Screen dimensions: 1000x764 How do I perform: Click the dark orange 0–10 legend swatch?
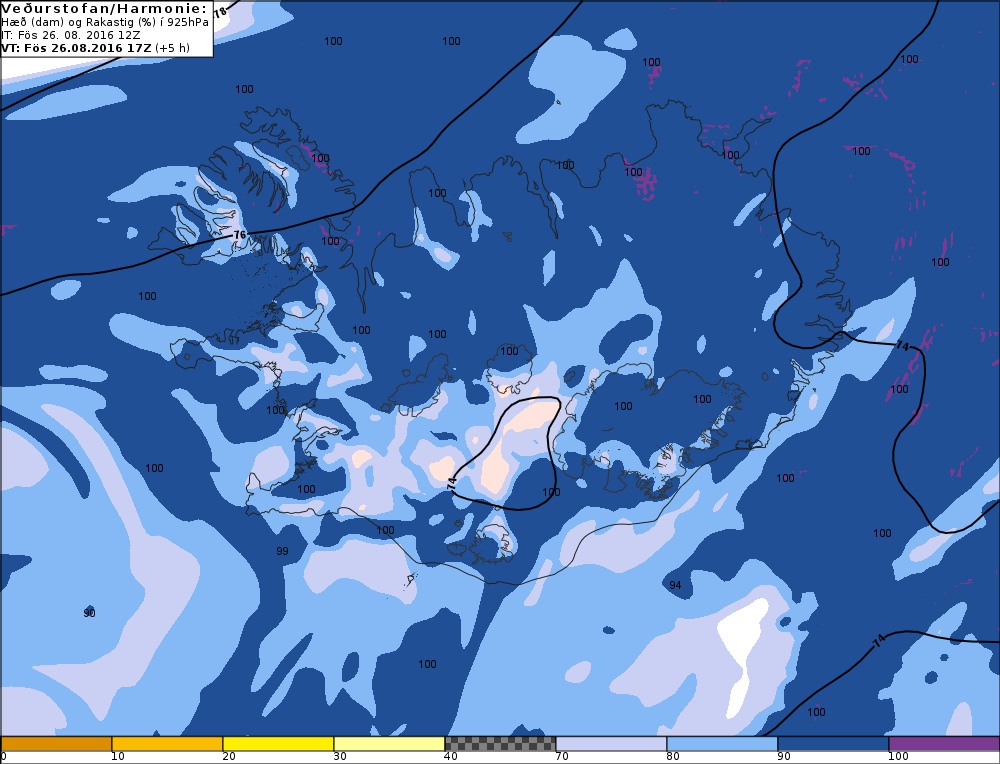pyautogui.click(x=56, y=744)
